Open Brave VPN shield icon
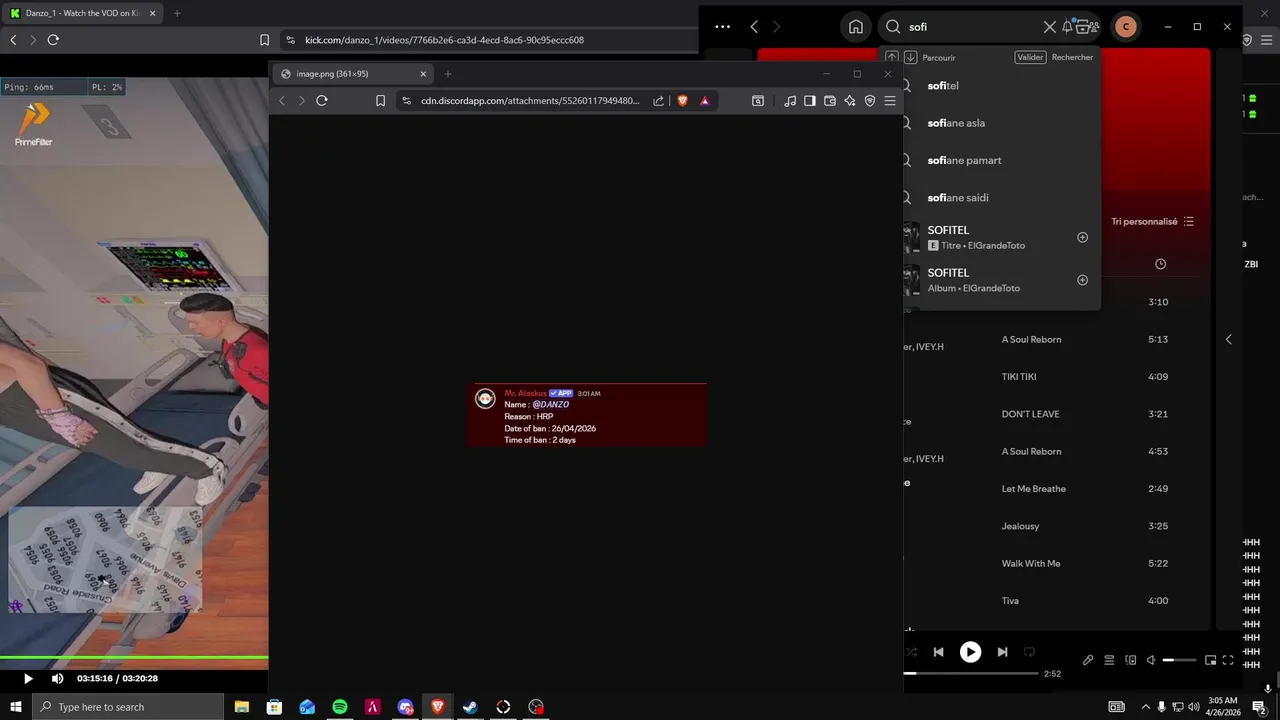Image resolution: width=1280 pixels, height=720 pixels. point(870,100)
